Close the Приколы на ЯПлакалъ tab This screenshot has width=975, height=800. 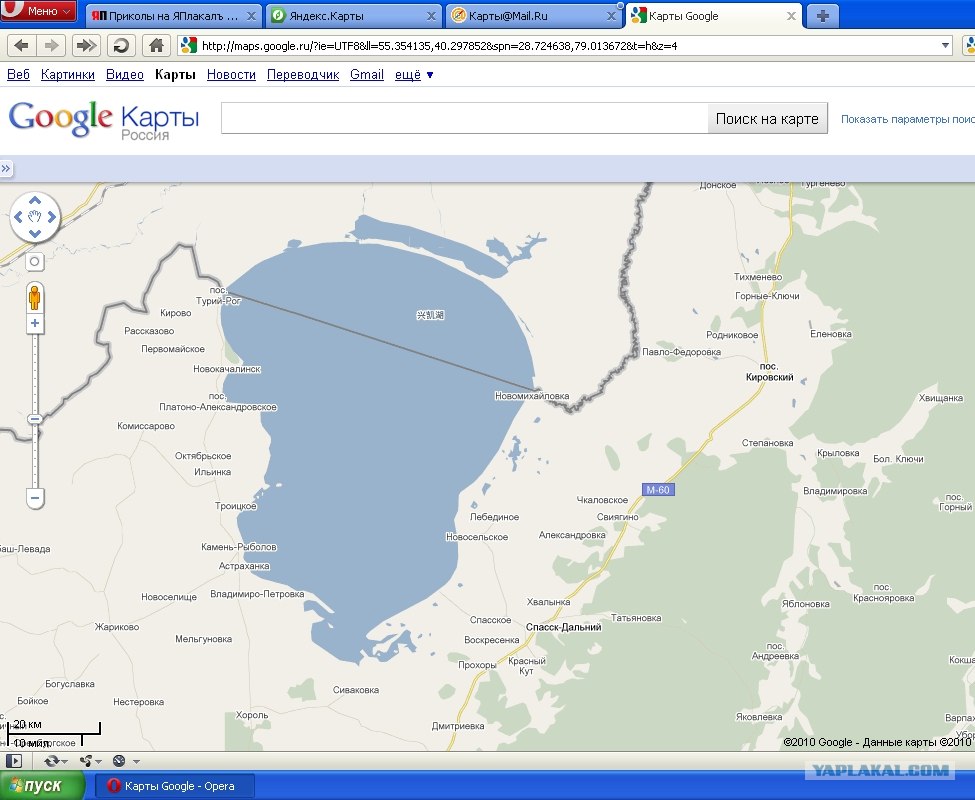coord(251,16)
